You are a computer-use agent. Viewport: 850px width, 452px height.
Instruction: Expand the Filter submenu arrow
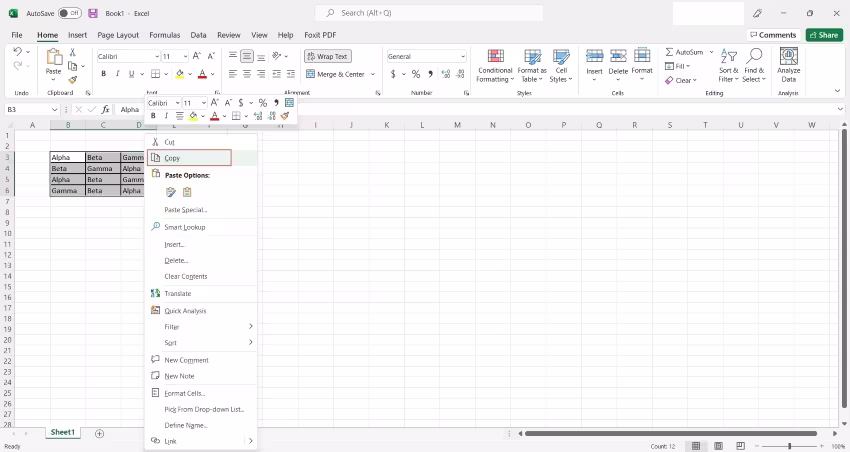click(x=250, y=326)
